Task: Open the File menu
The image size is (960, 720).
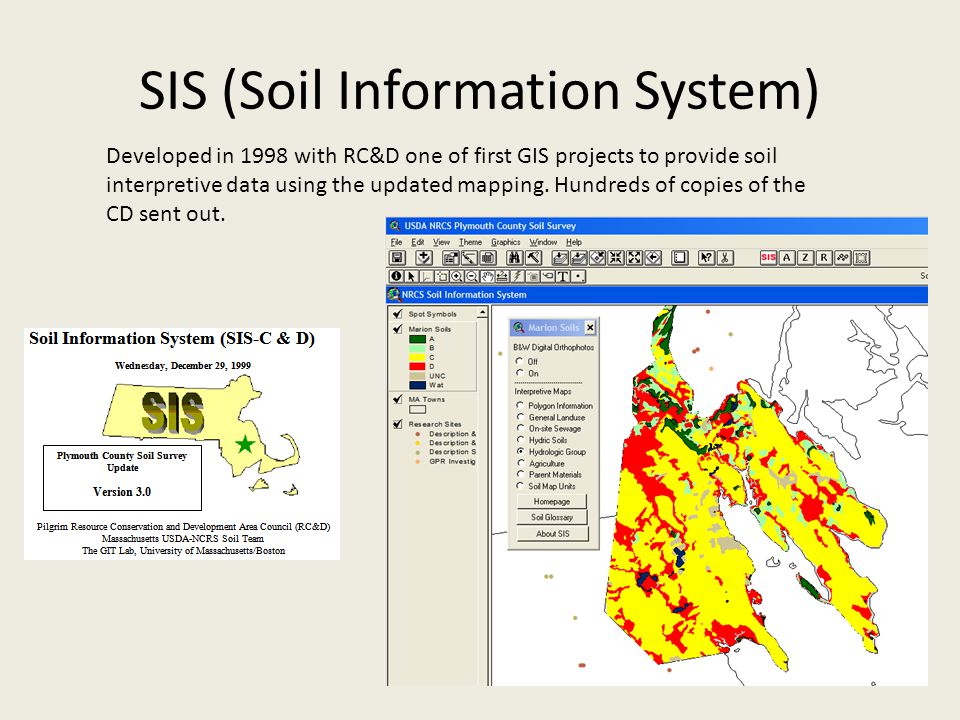Action: tap(396, 242)
